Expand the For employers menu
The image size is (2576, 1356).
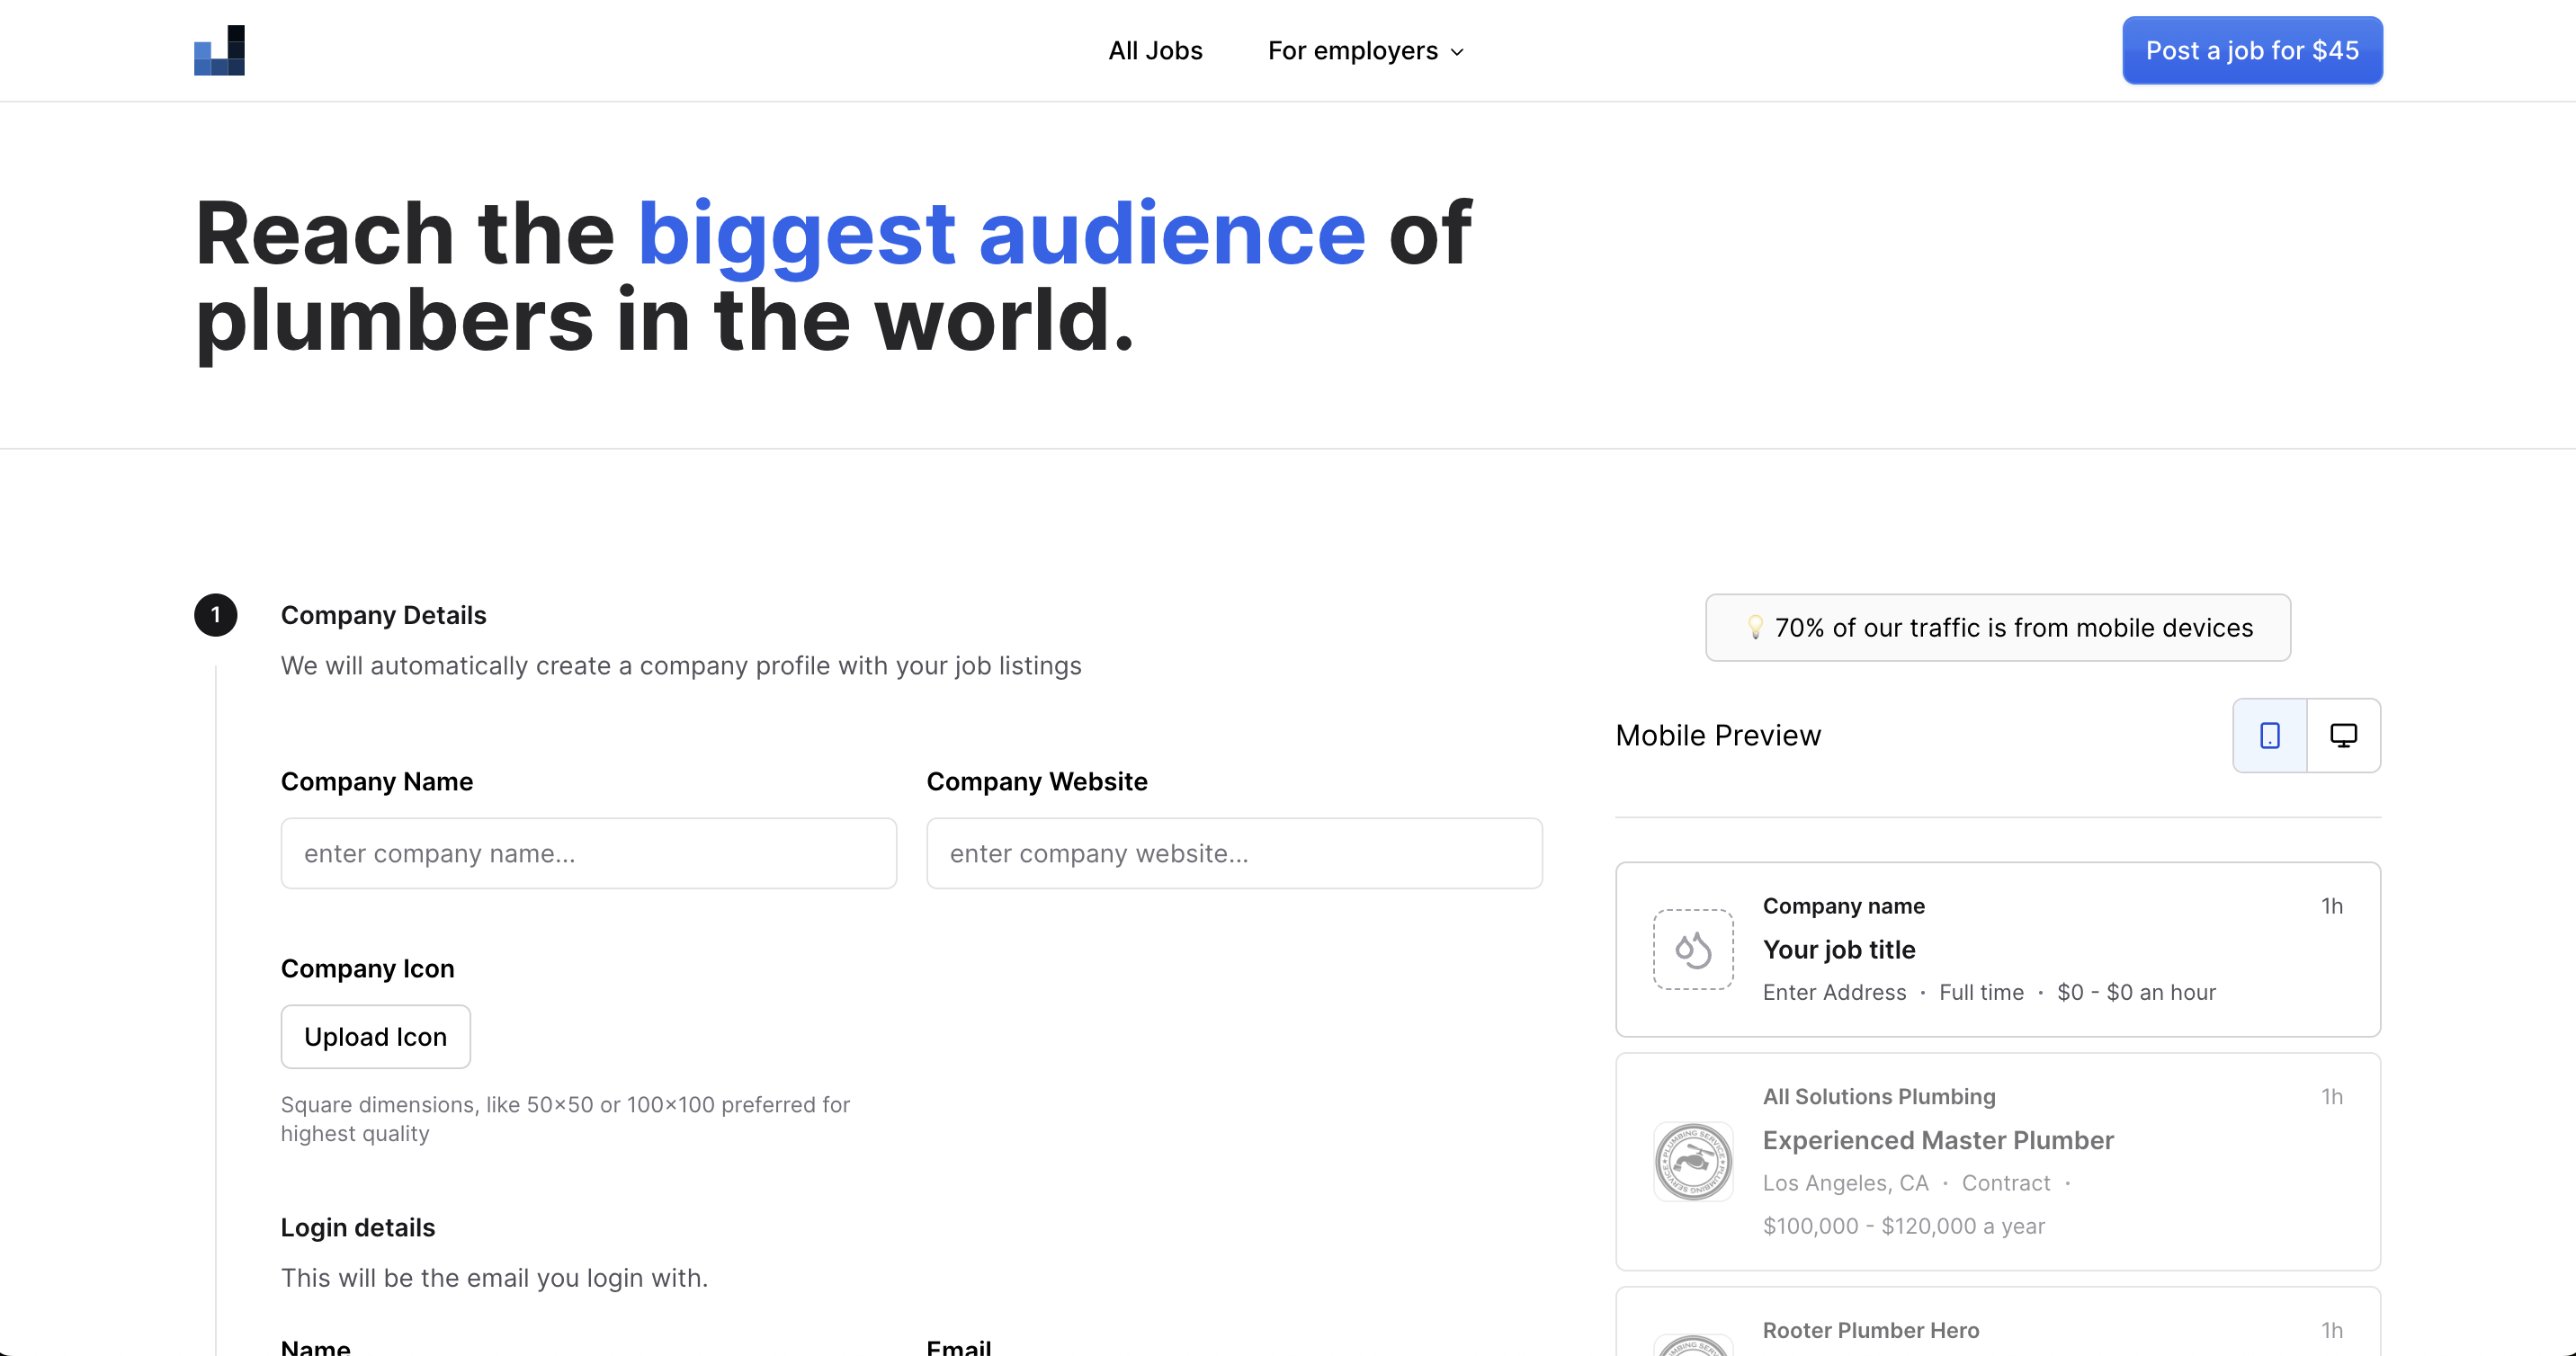[x=1366, y=50]
